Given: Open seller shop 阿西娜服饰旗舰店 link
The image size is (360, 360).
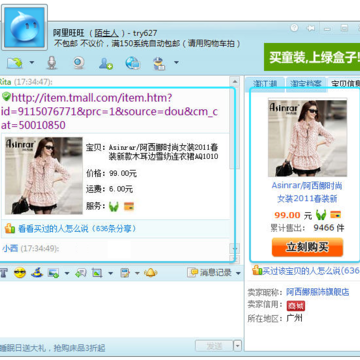Looking at the screenshot, I should 318,292.
